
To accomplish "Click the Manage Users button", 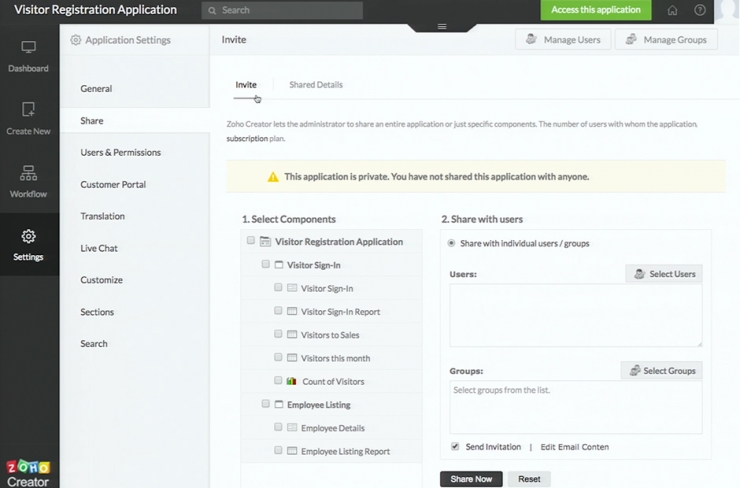I will pos(563,40).
